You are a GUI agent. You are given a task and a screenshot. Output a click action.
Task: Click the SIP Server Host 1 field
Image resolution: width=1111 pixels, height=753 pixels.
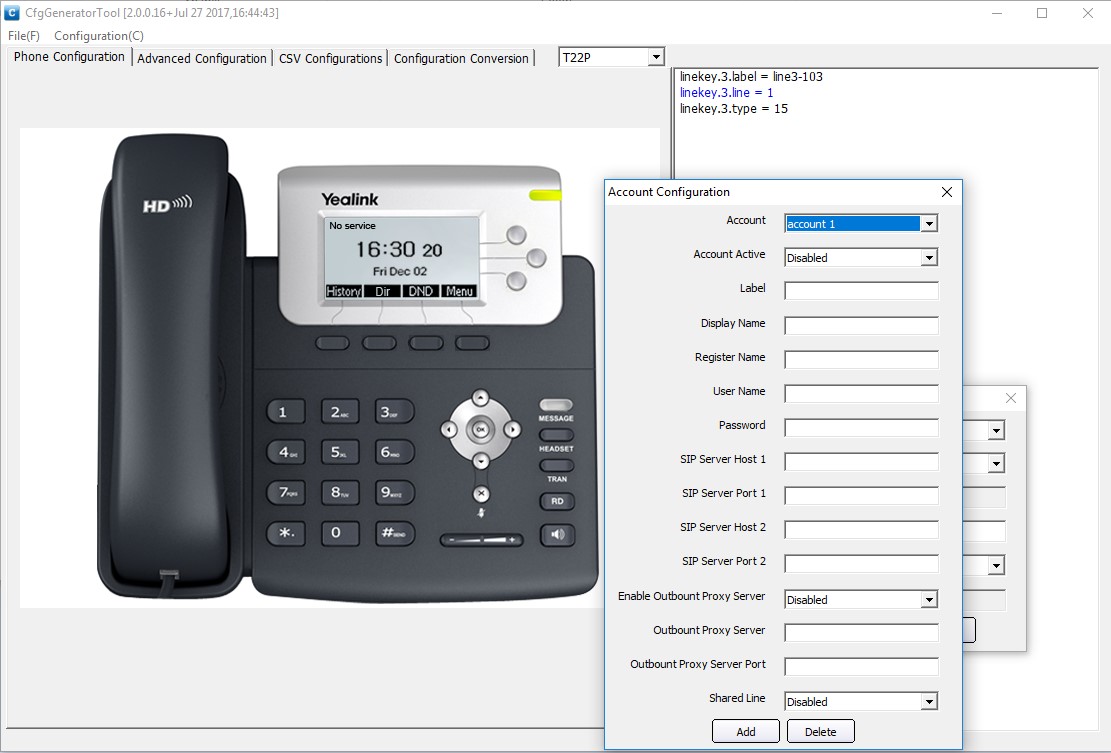[x=861, y=461]
